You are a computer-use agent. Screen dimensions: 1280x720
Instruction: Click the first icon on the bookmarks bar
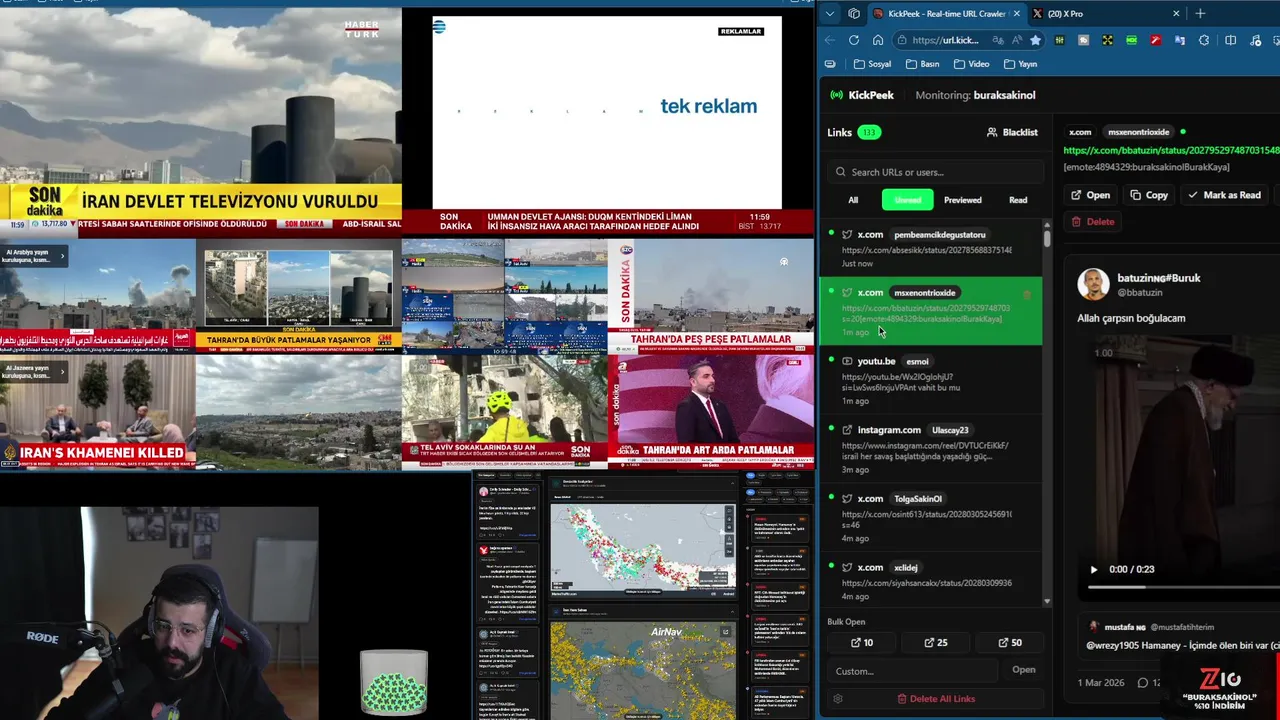pyautogui.click(x=830, y=64)
